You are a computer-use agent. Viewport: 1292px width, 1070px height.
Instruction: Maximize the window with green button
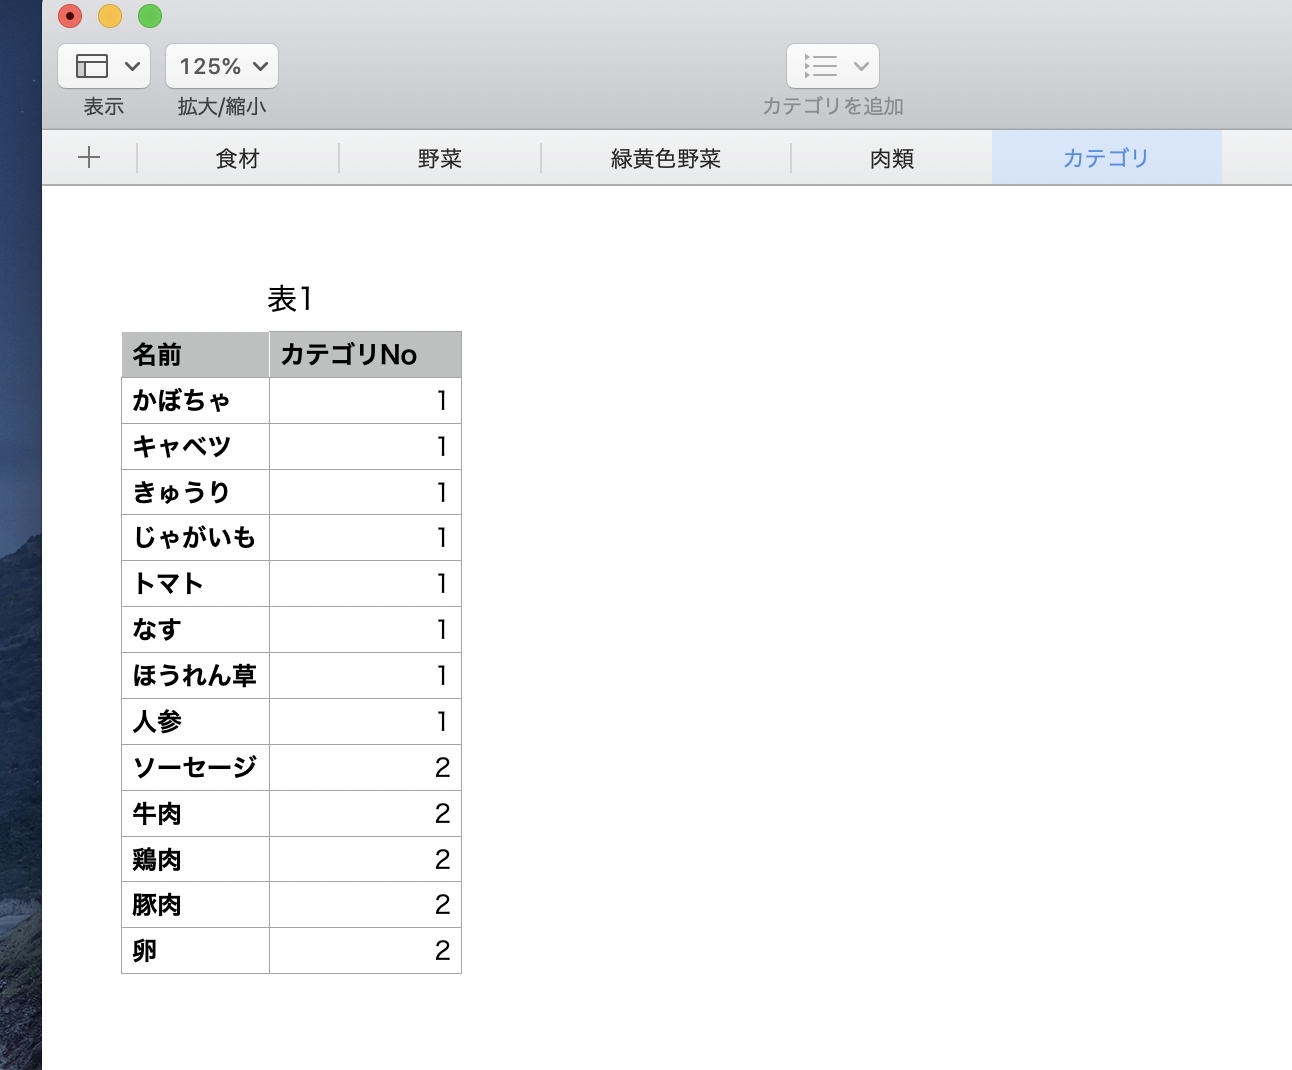tap(150, 16)
